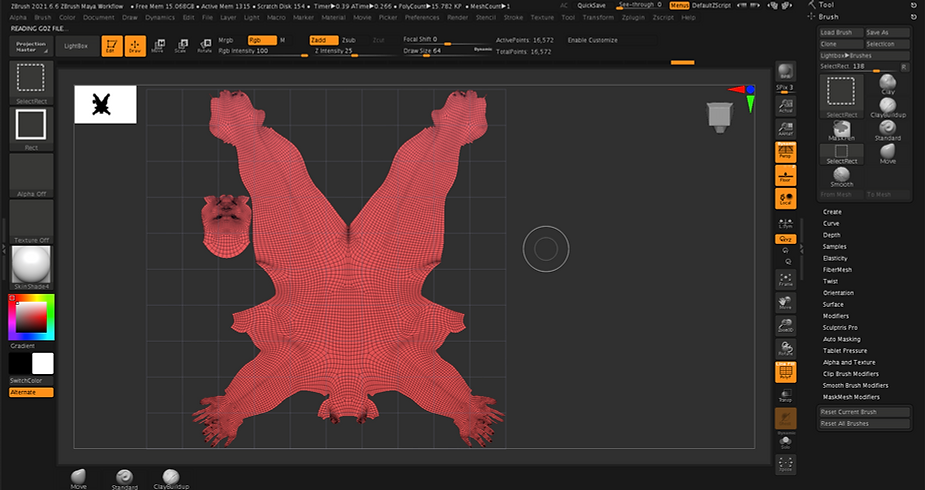Open the Rect stroke type thumbnail
Image resolution: width=925 pixels, height=490 pixels.
pos(31,128)
